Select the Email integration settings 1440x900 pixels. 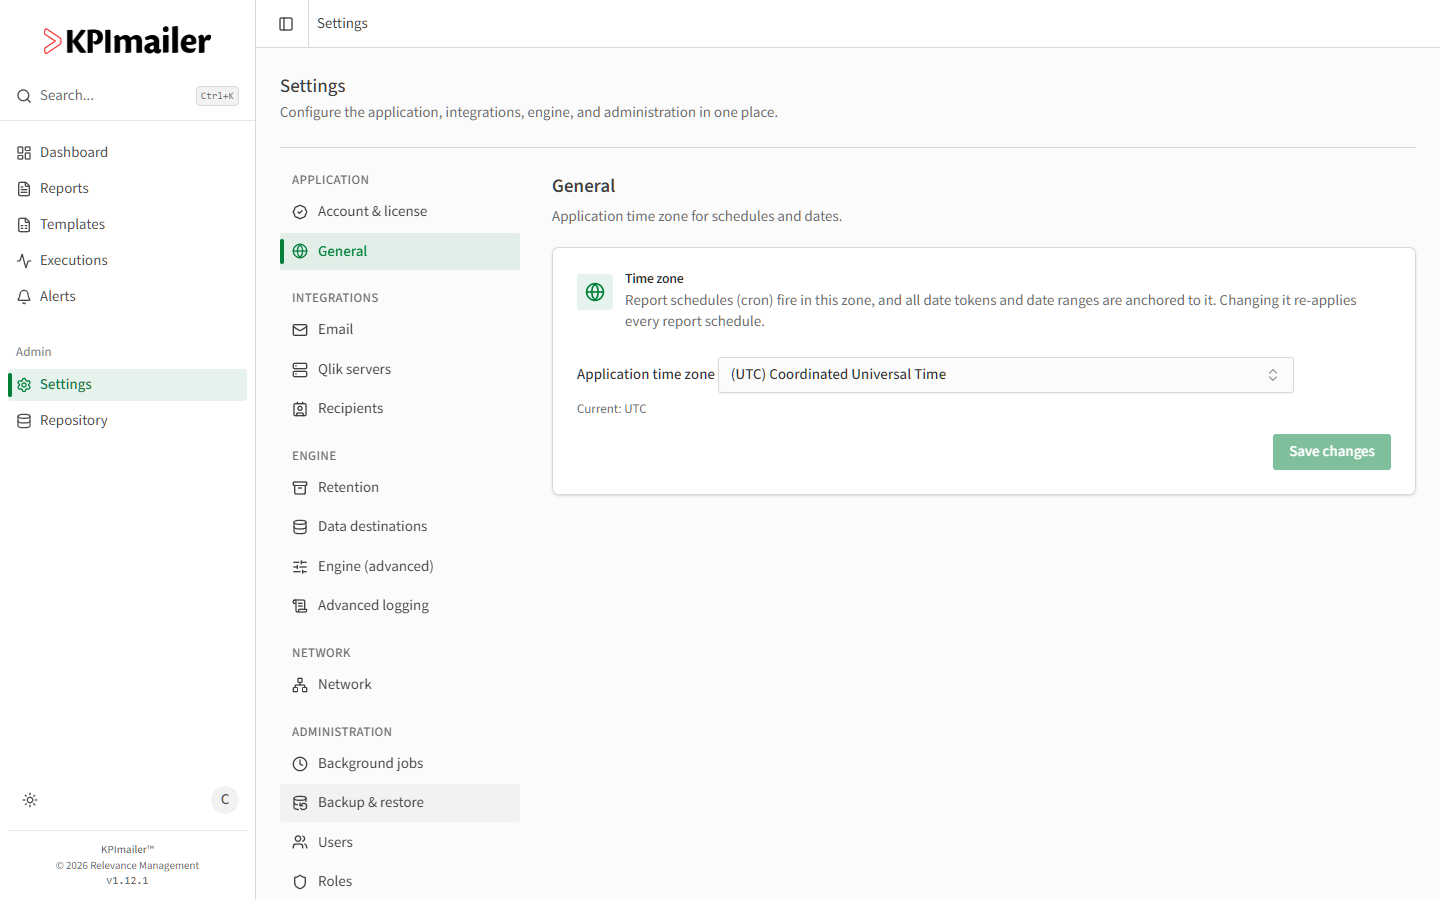(x=400, y=330)
